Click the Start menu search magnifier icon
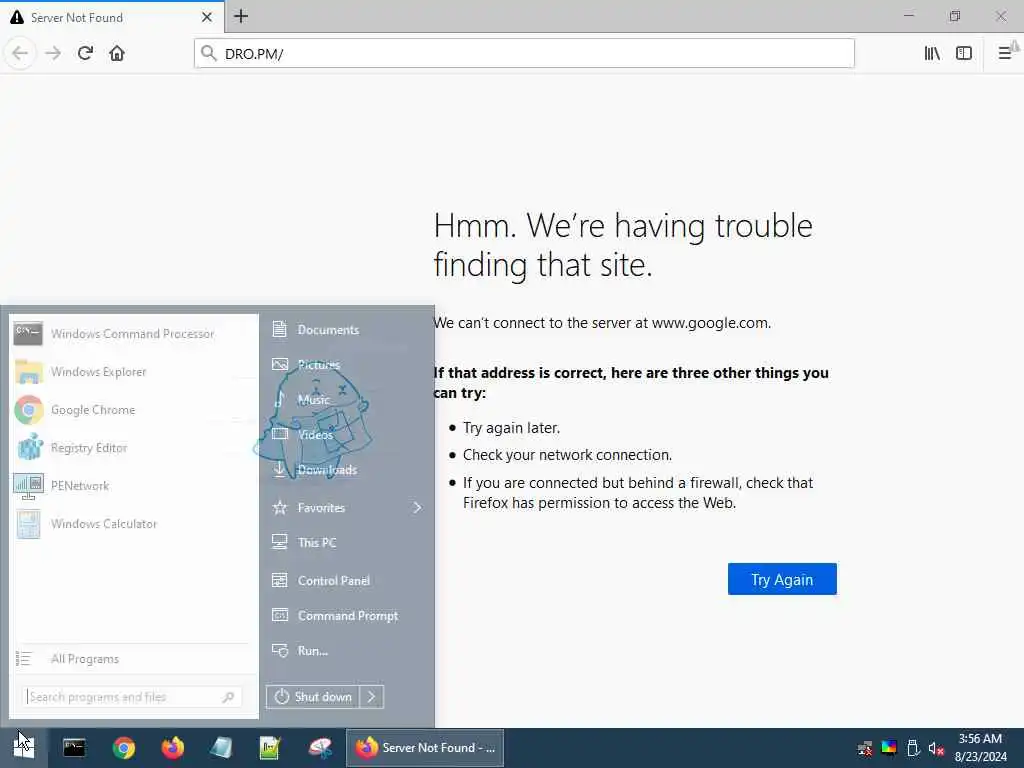 228,697
